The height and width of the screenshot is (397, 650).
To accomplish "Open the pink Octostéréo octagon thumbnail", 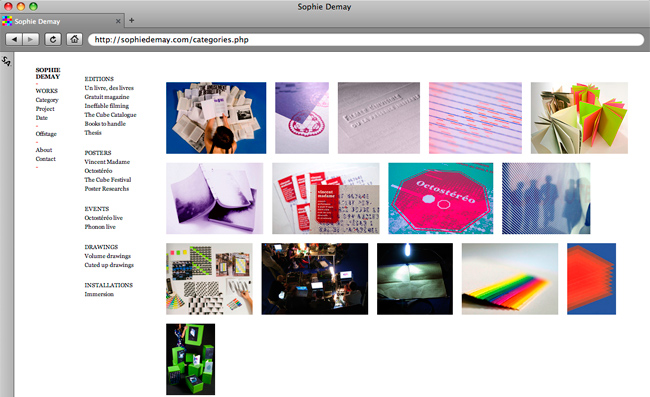I will (x=441, y=198).
